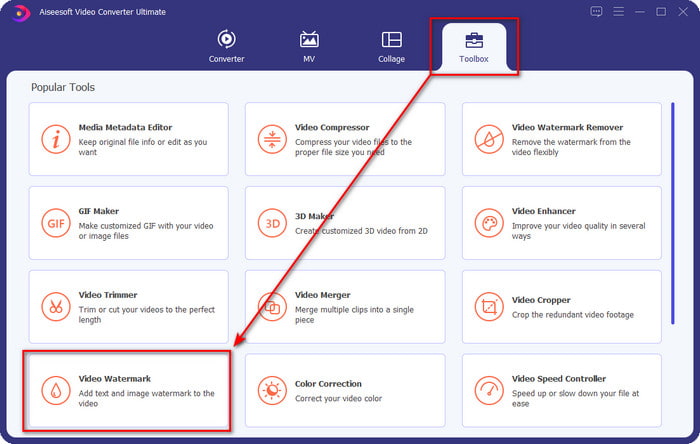Viewport: 700px width, 444px height.
Task: Maximize the Aiseesoft window
Action: pyautogui.click(x=661, y=12)
